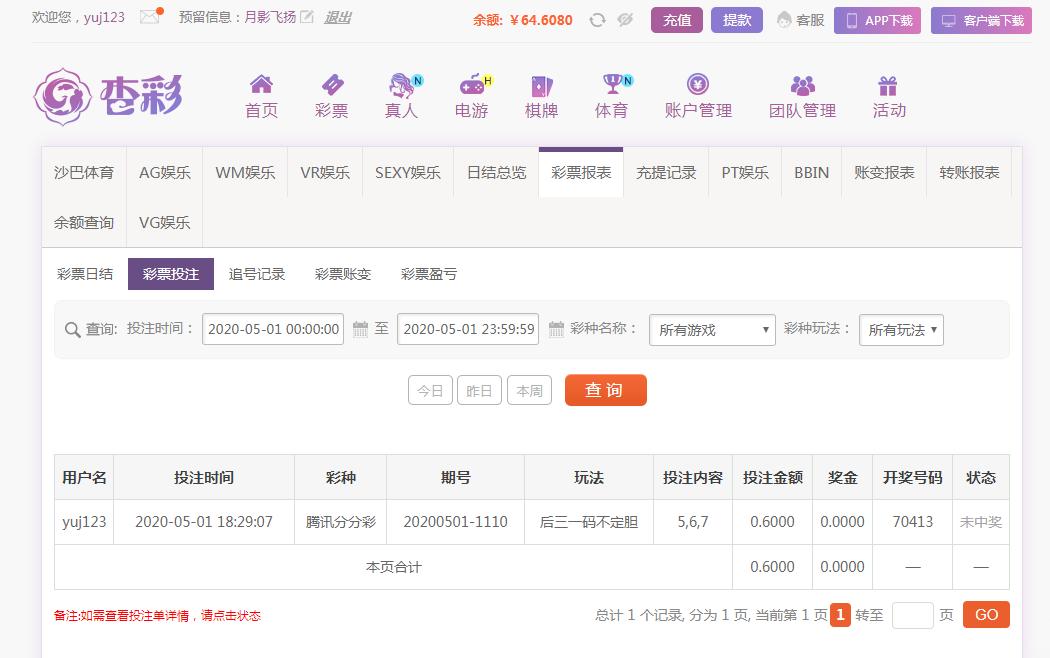The height and width of the screenshot is (658, 1050).
Task: Switch to 余额查询 tab
Action: 84,222
